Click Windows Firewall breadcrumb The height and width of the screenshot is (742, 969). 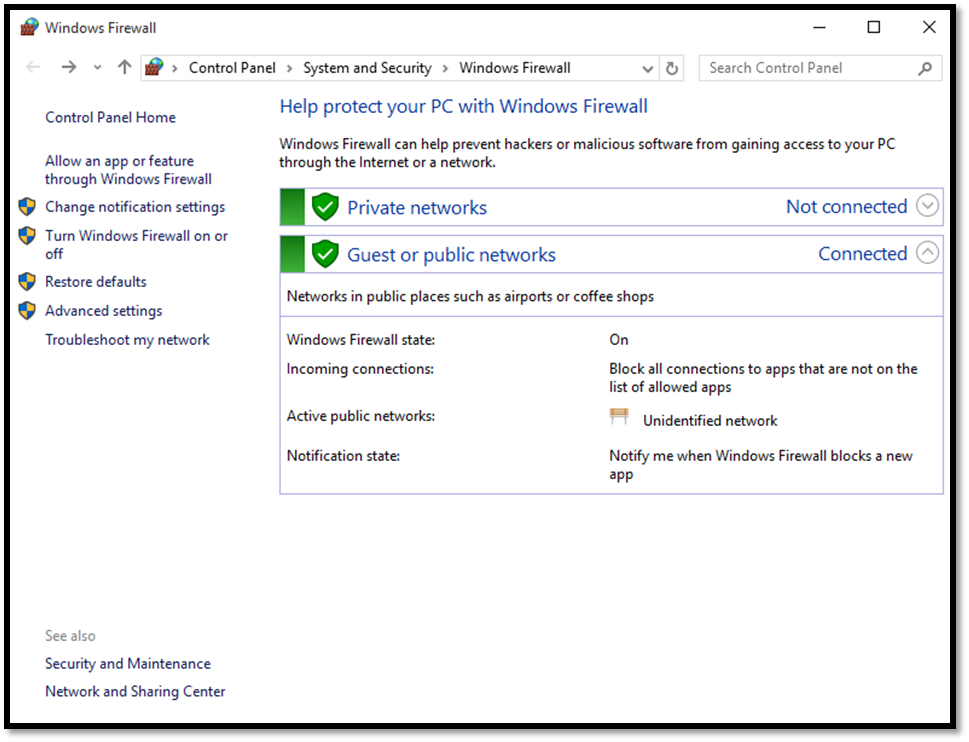[x=514, y=68]
